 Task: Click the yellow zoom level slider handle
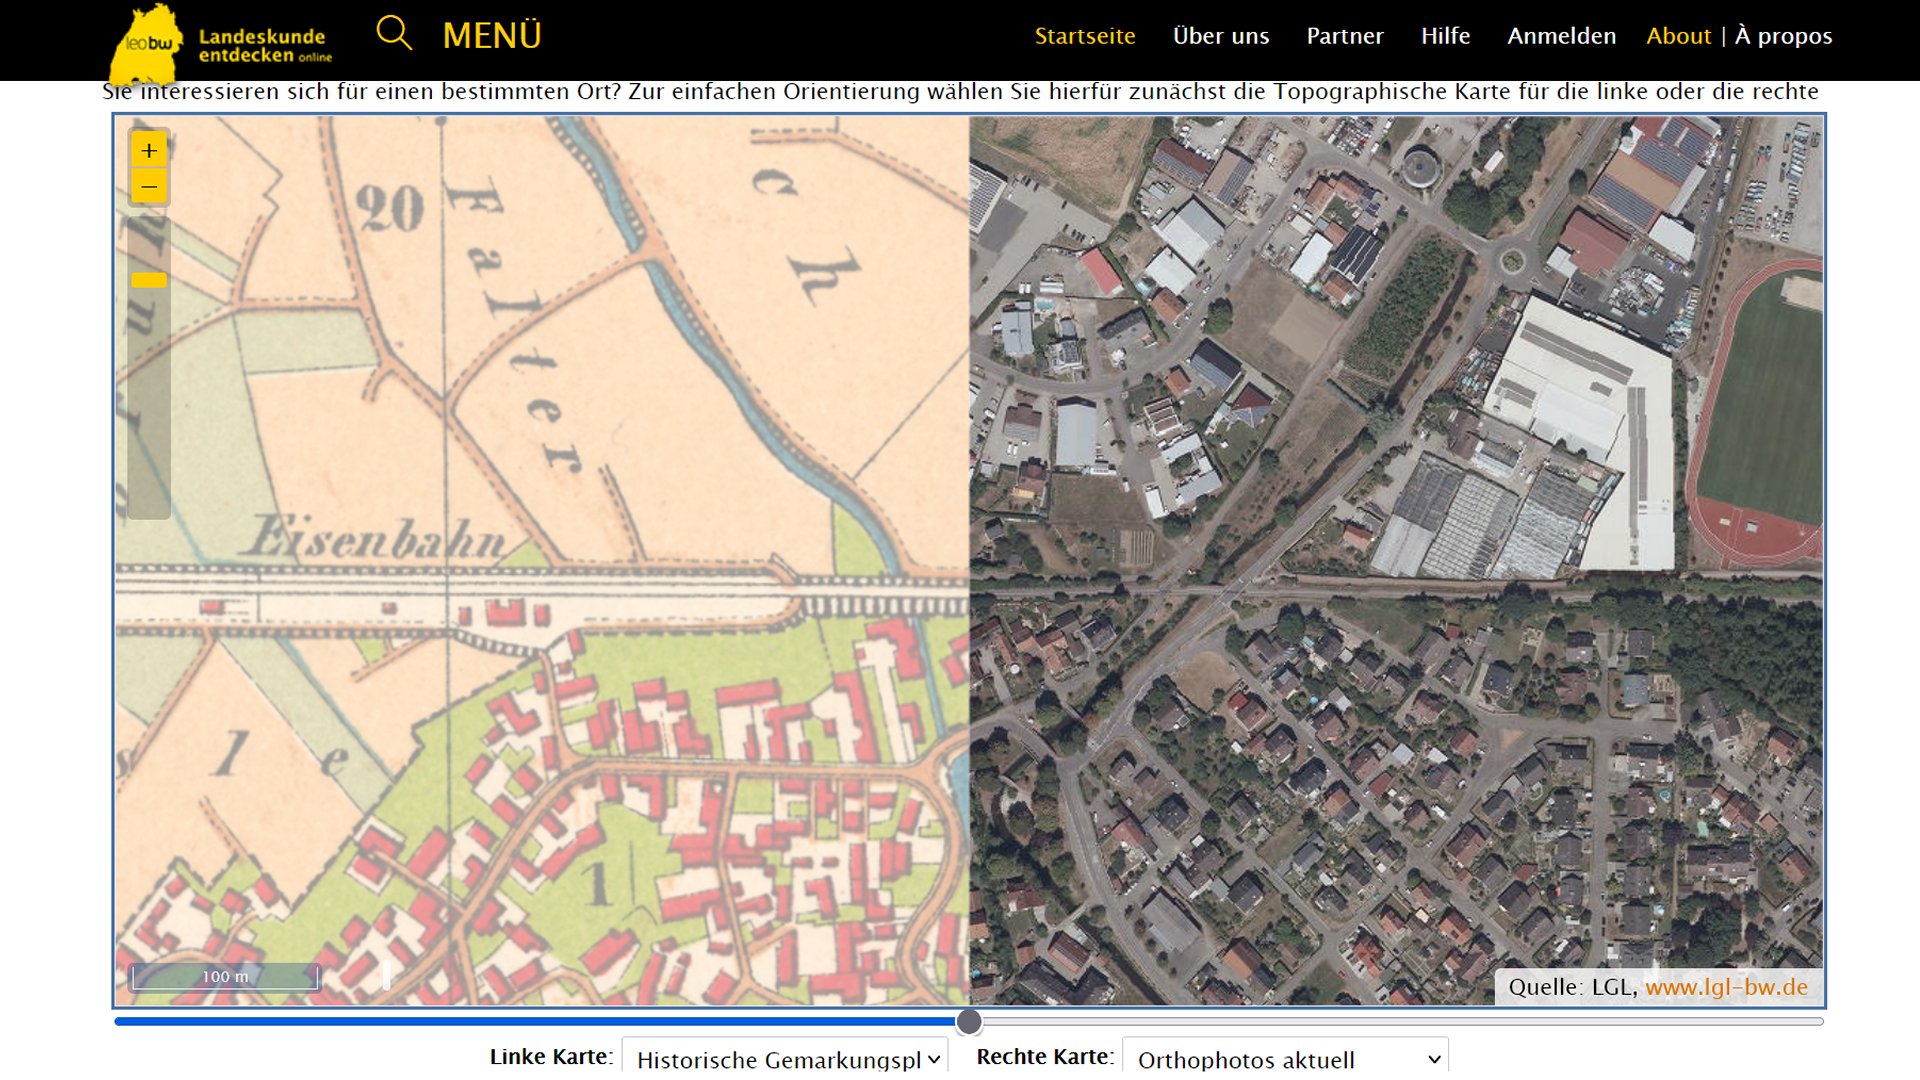pyautogui.click(x=149, y=280)
